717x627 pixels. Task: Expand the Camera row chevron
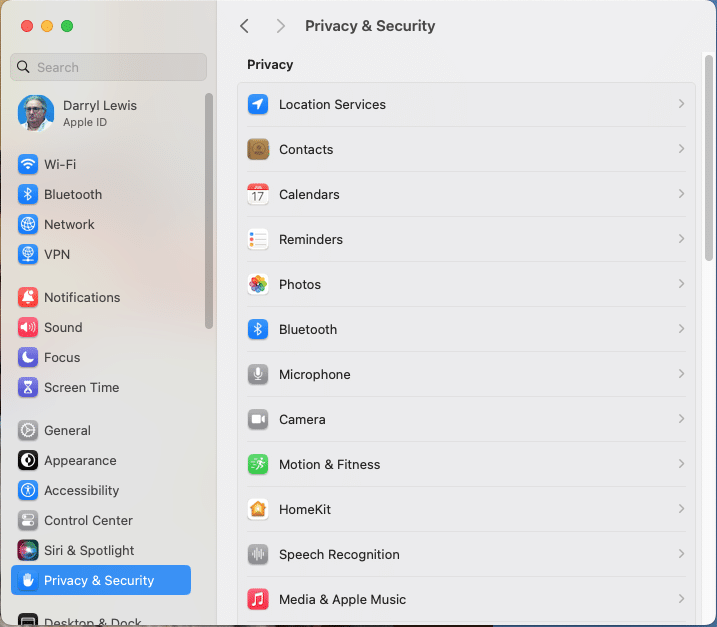tap(681, 419)
